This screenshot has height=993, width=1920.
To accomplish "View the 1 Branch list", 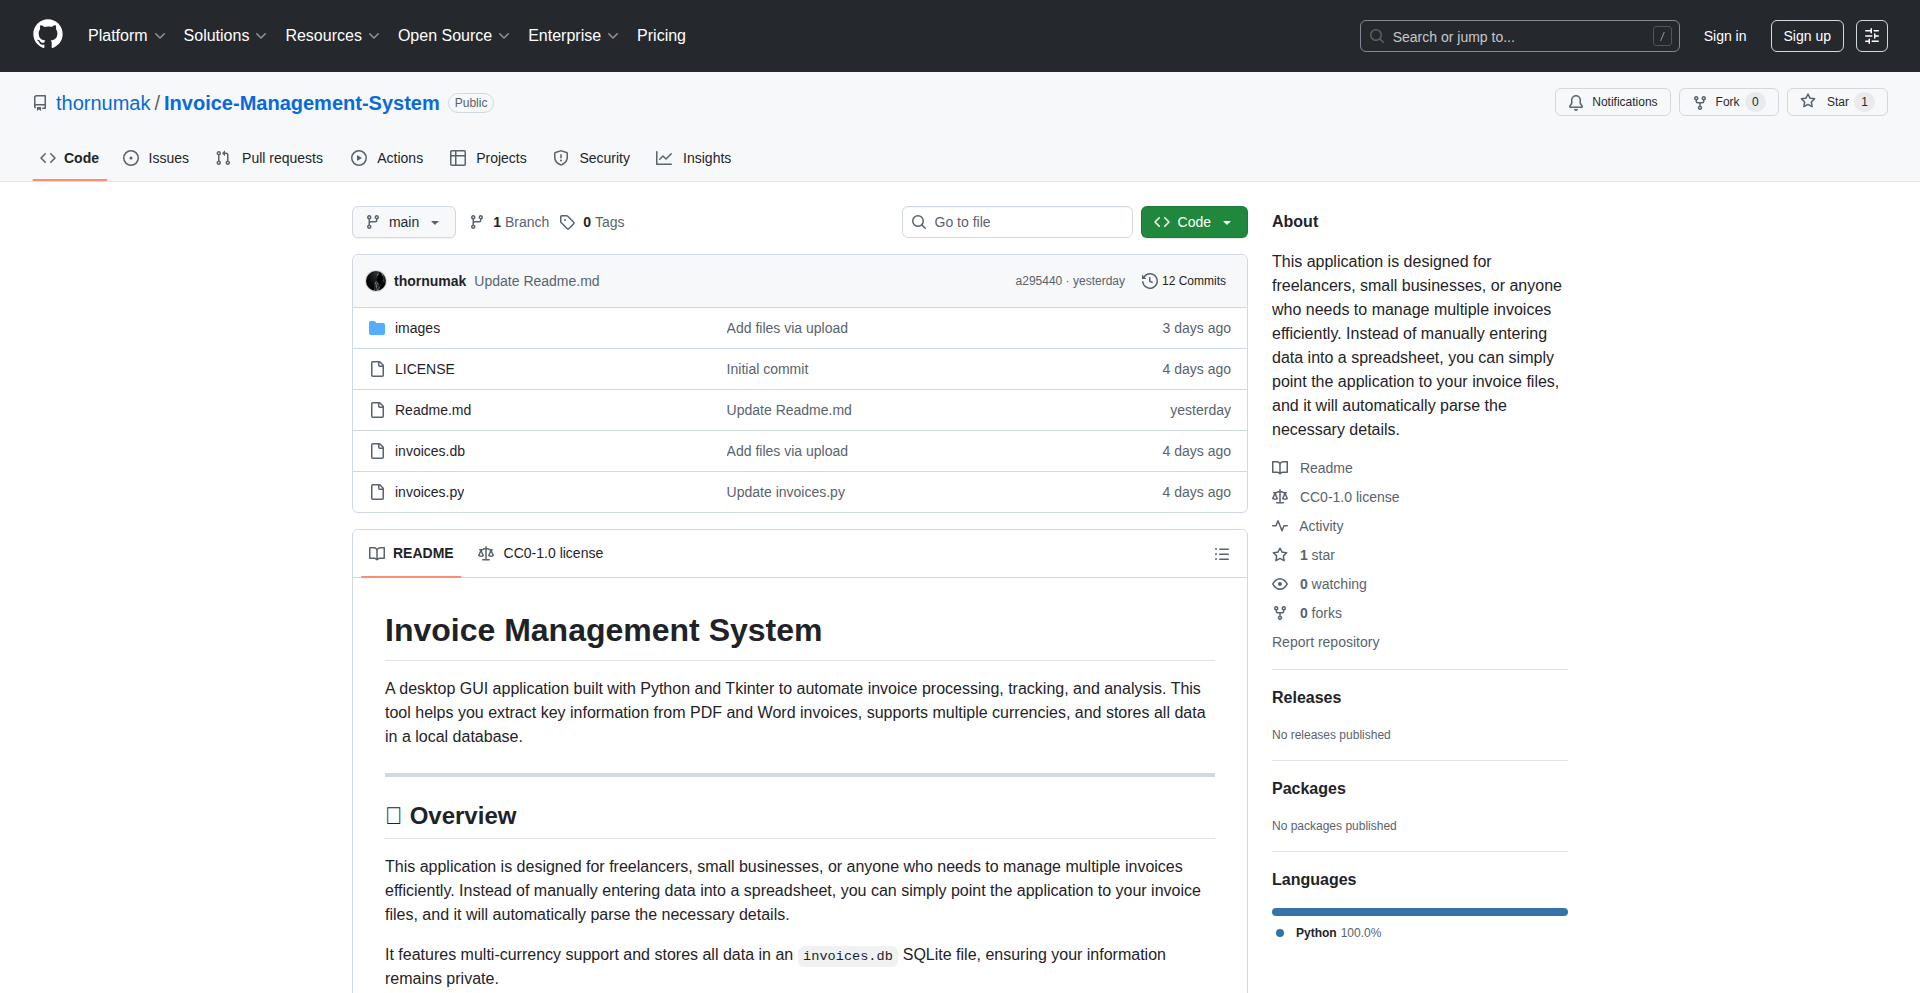I will coord(510,222).
